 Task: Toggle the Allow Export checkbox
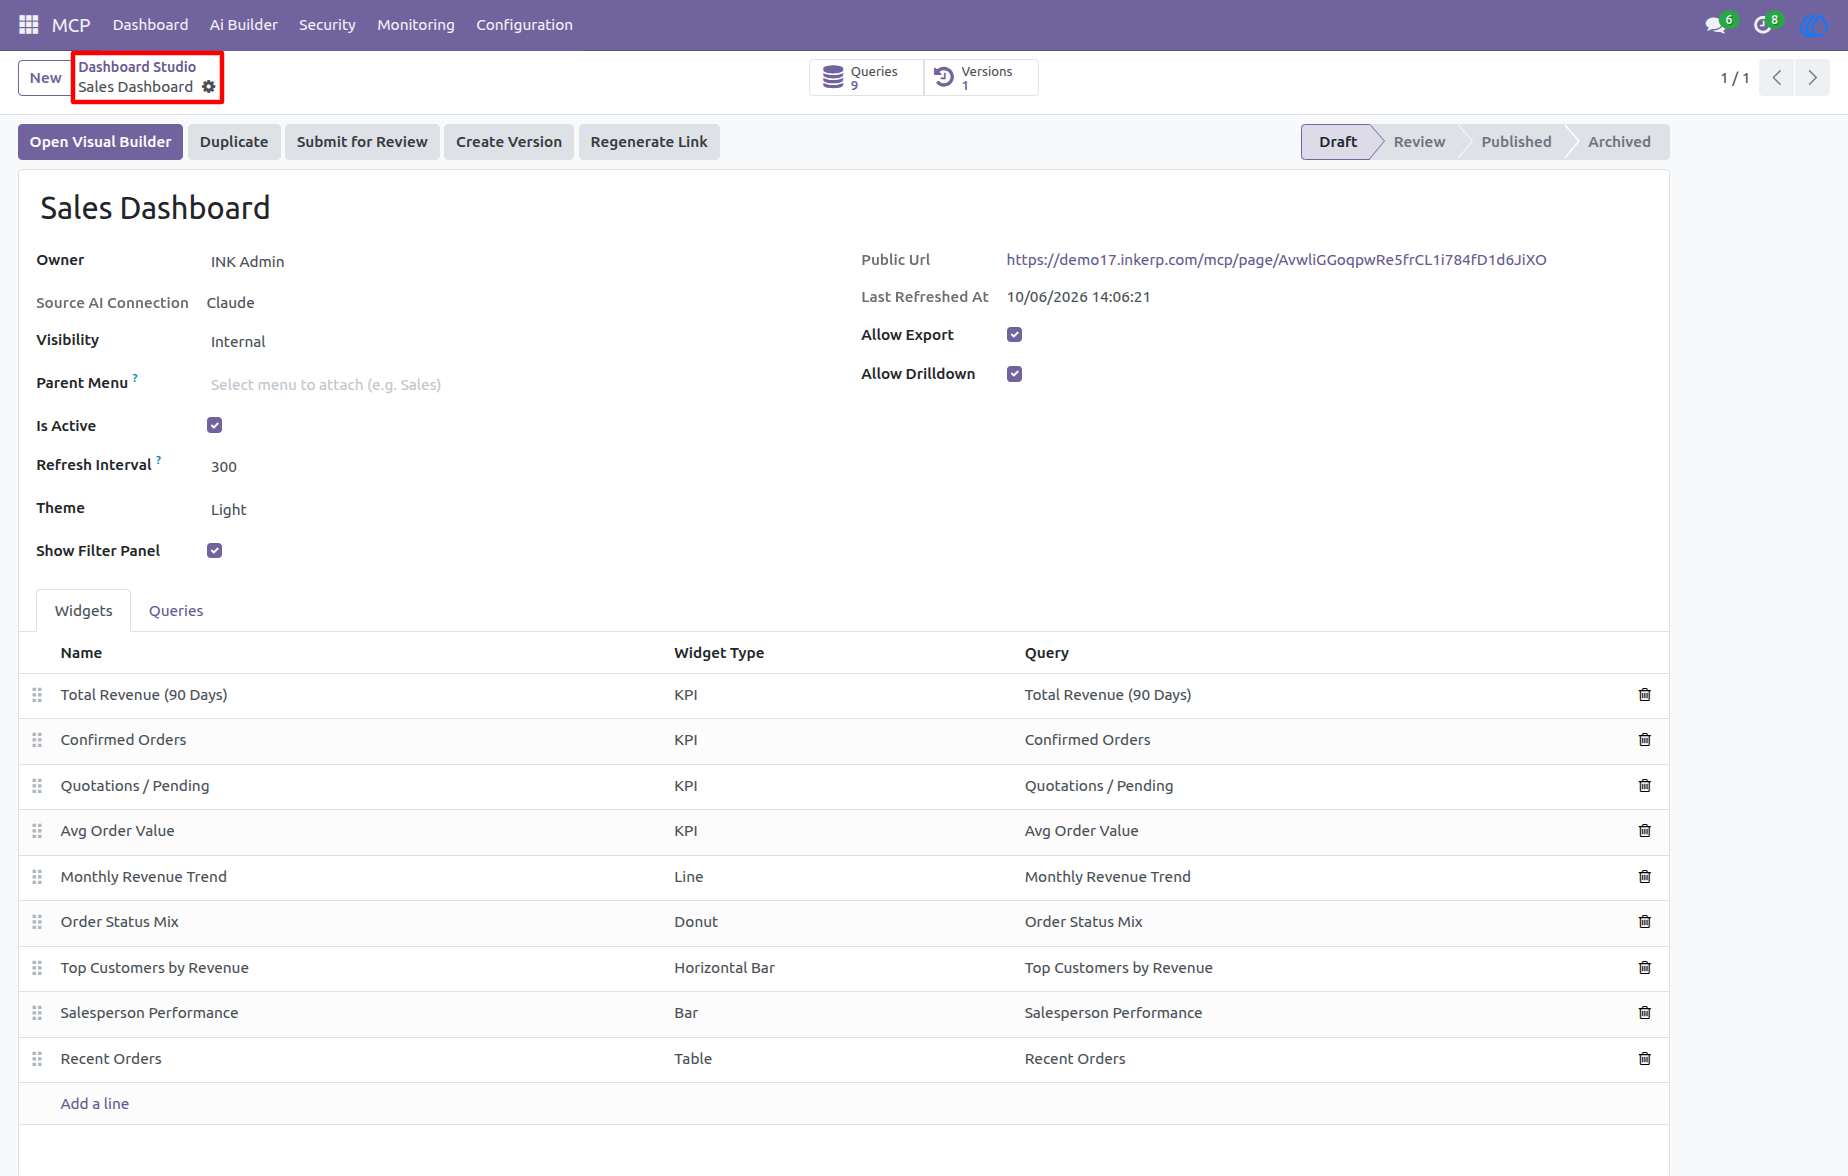1014,335
